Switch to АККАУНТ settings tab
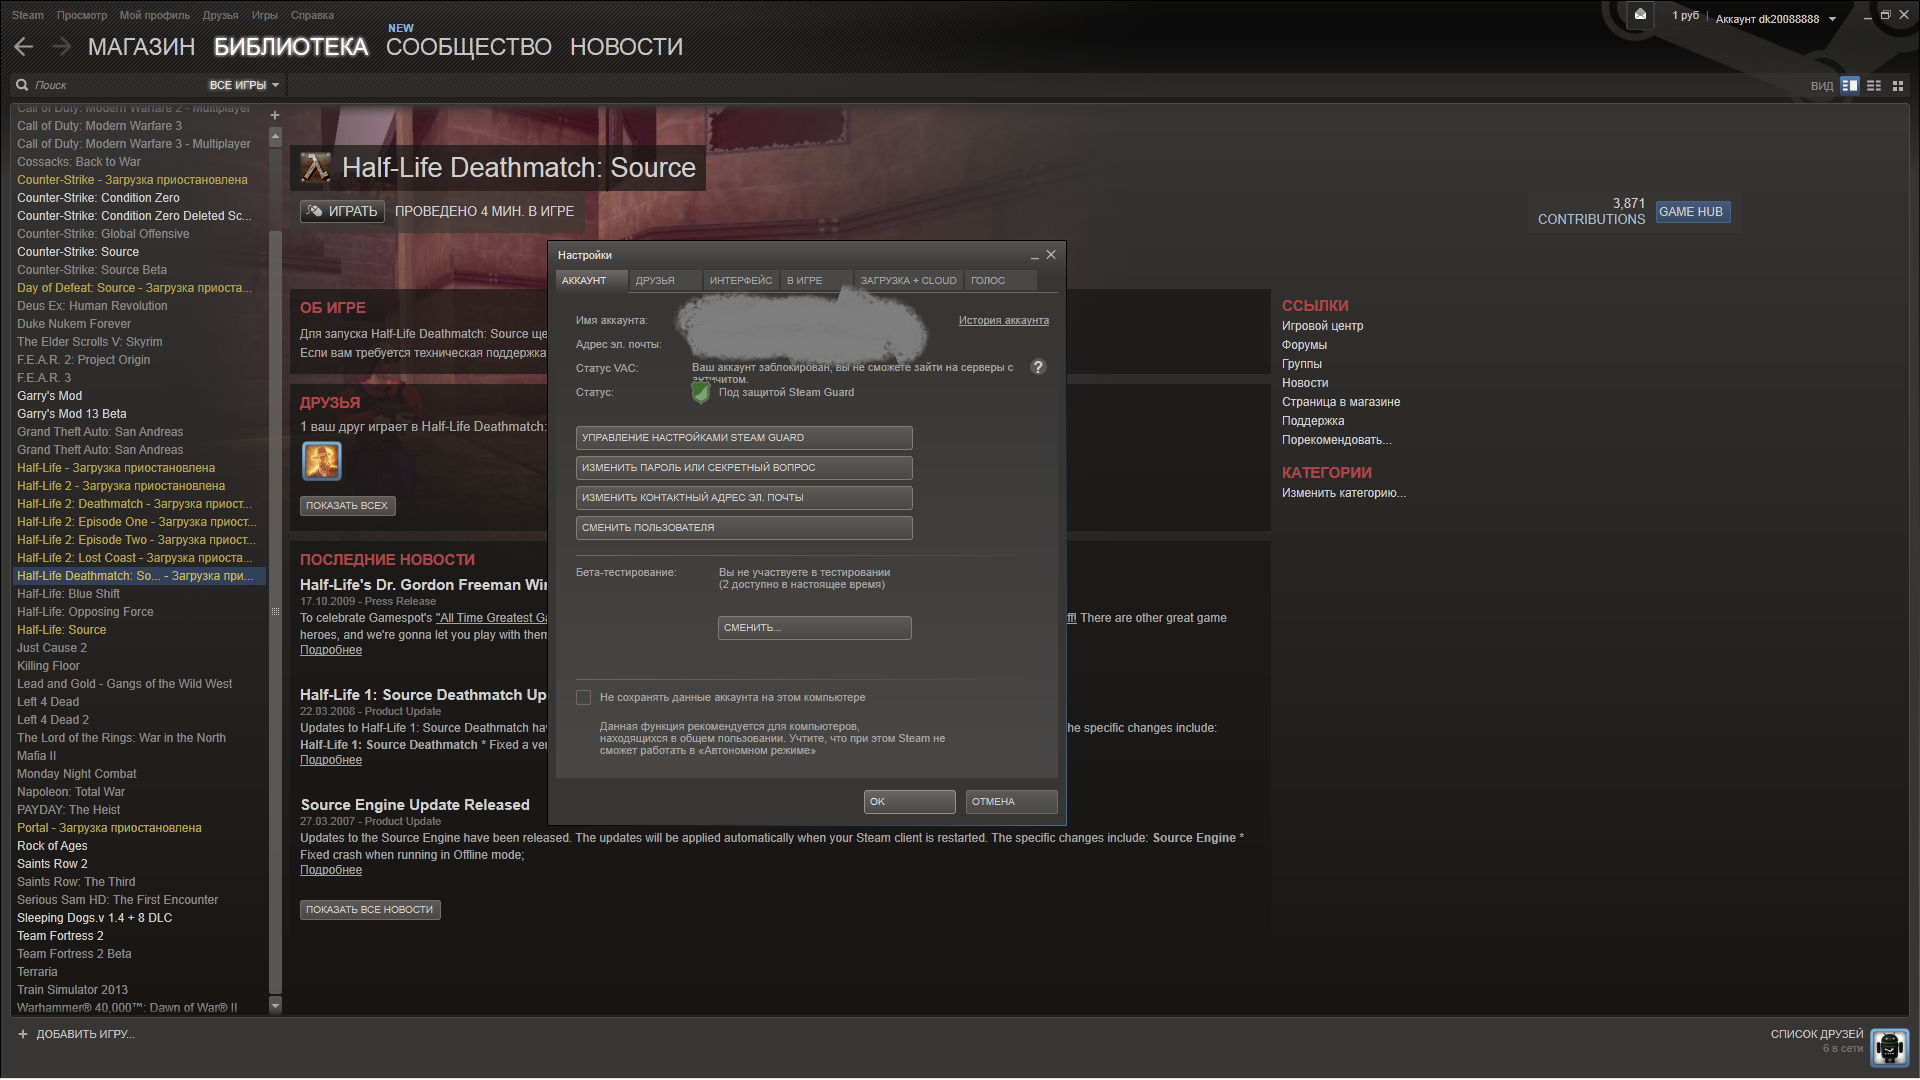The width and height of the screenshot is (1920, 1080). coord(591,281)
